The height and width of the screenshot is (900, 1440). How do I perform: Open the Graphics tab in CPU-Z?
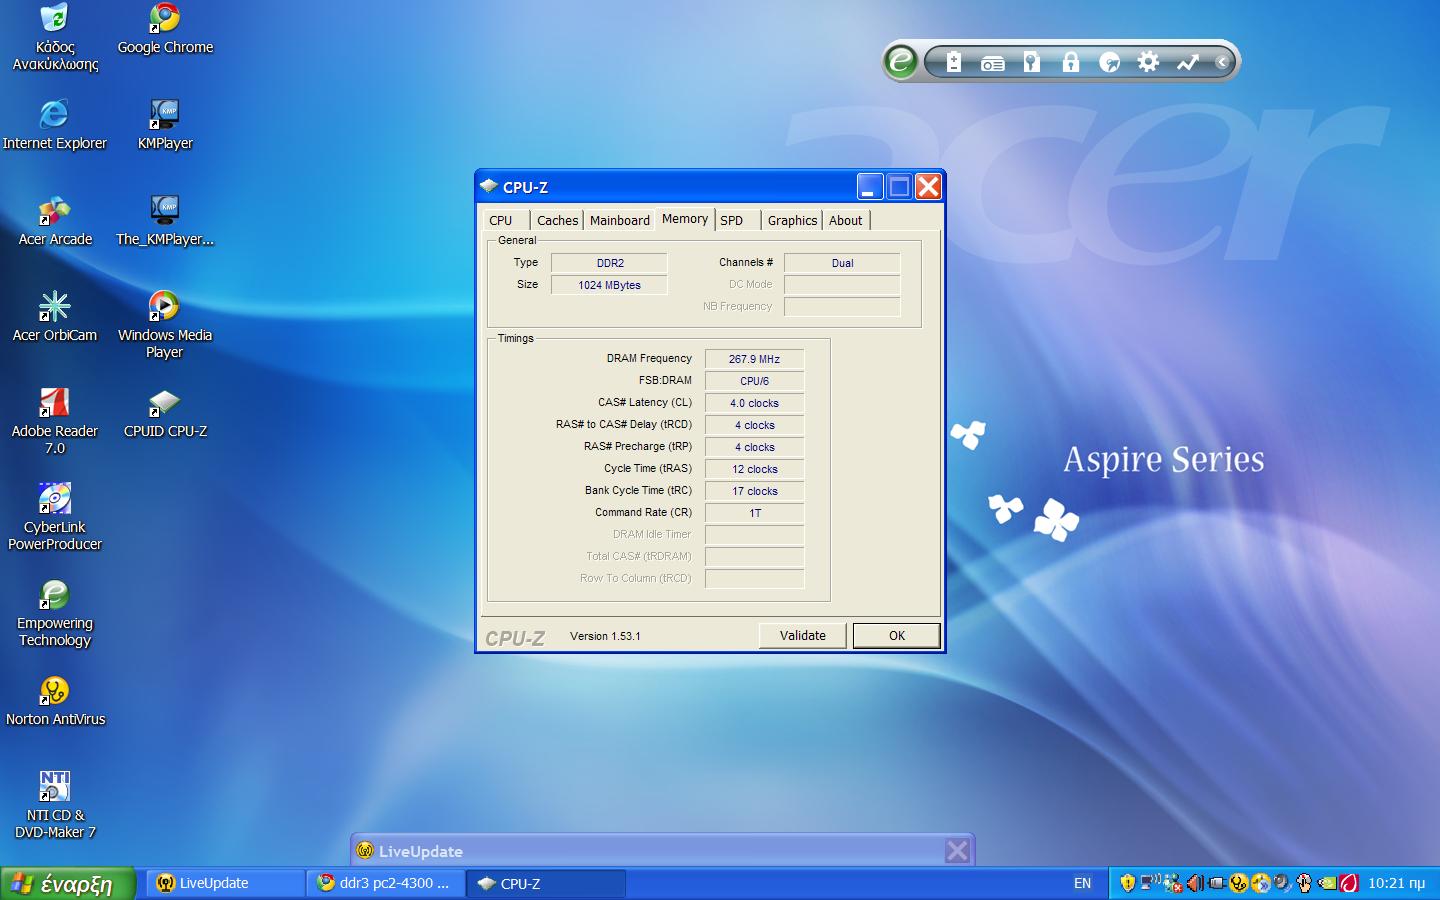click(792, 221)
